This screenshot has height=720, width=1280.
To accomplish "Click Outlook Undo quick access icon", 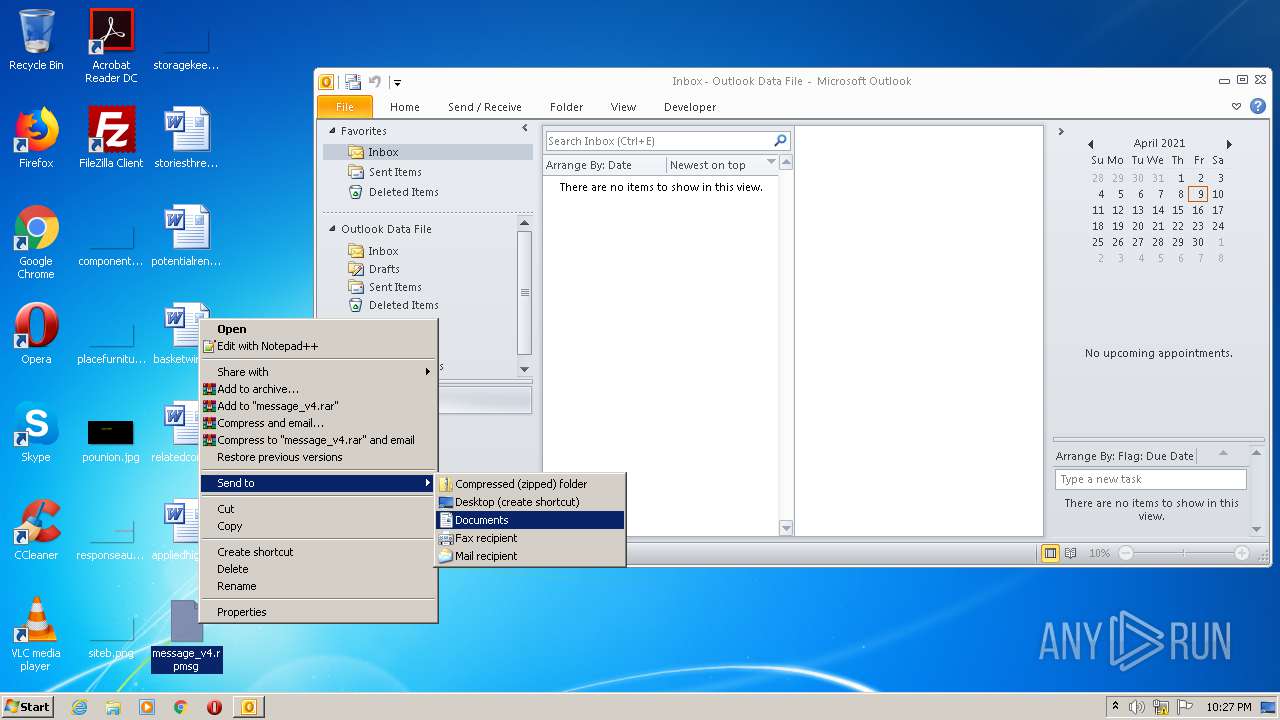I will tap(375, 82).
